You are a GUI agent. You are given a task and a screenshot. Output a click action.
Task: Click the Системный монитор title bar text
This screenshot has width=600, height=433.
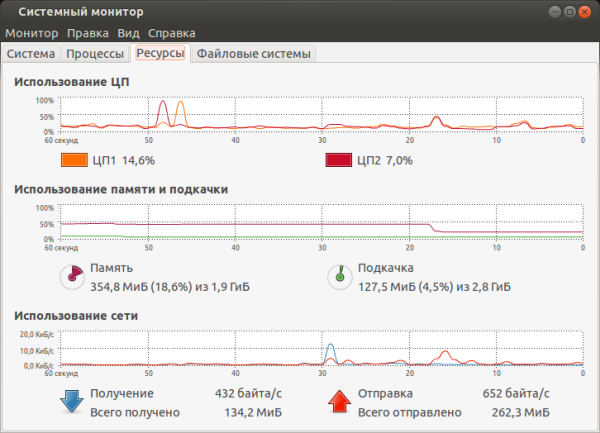tap(81, 12)
